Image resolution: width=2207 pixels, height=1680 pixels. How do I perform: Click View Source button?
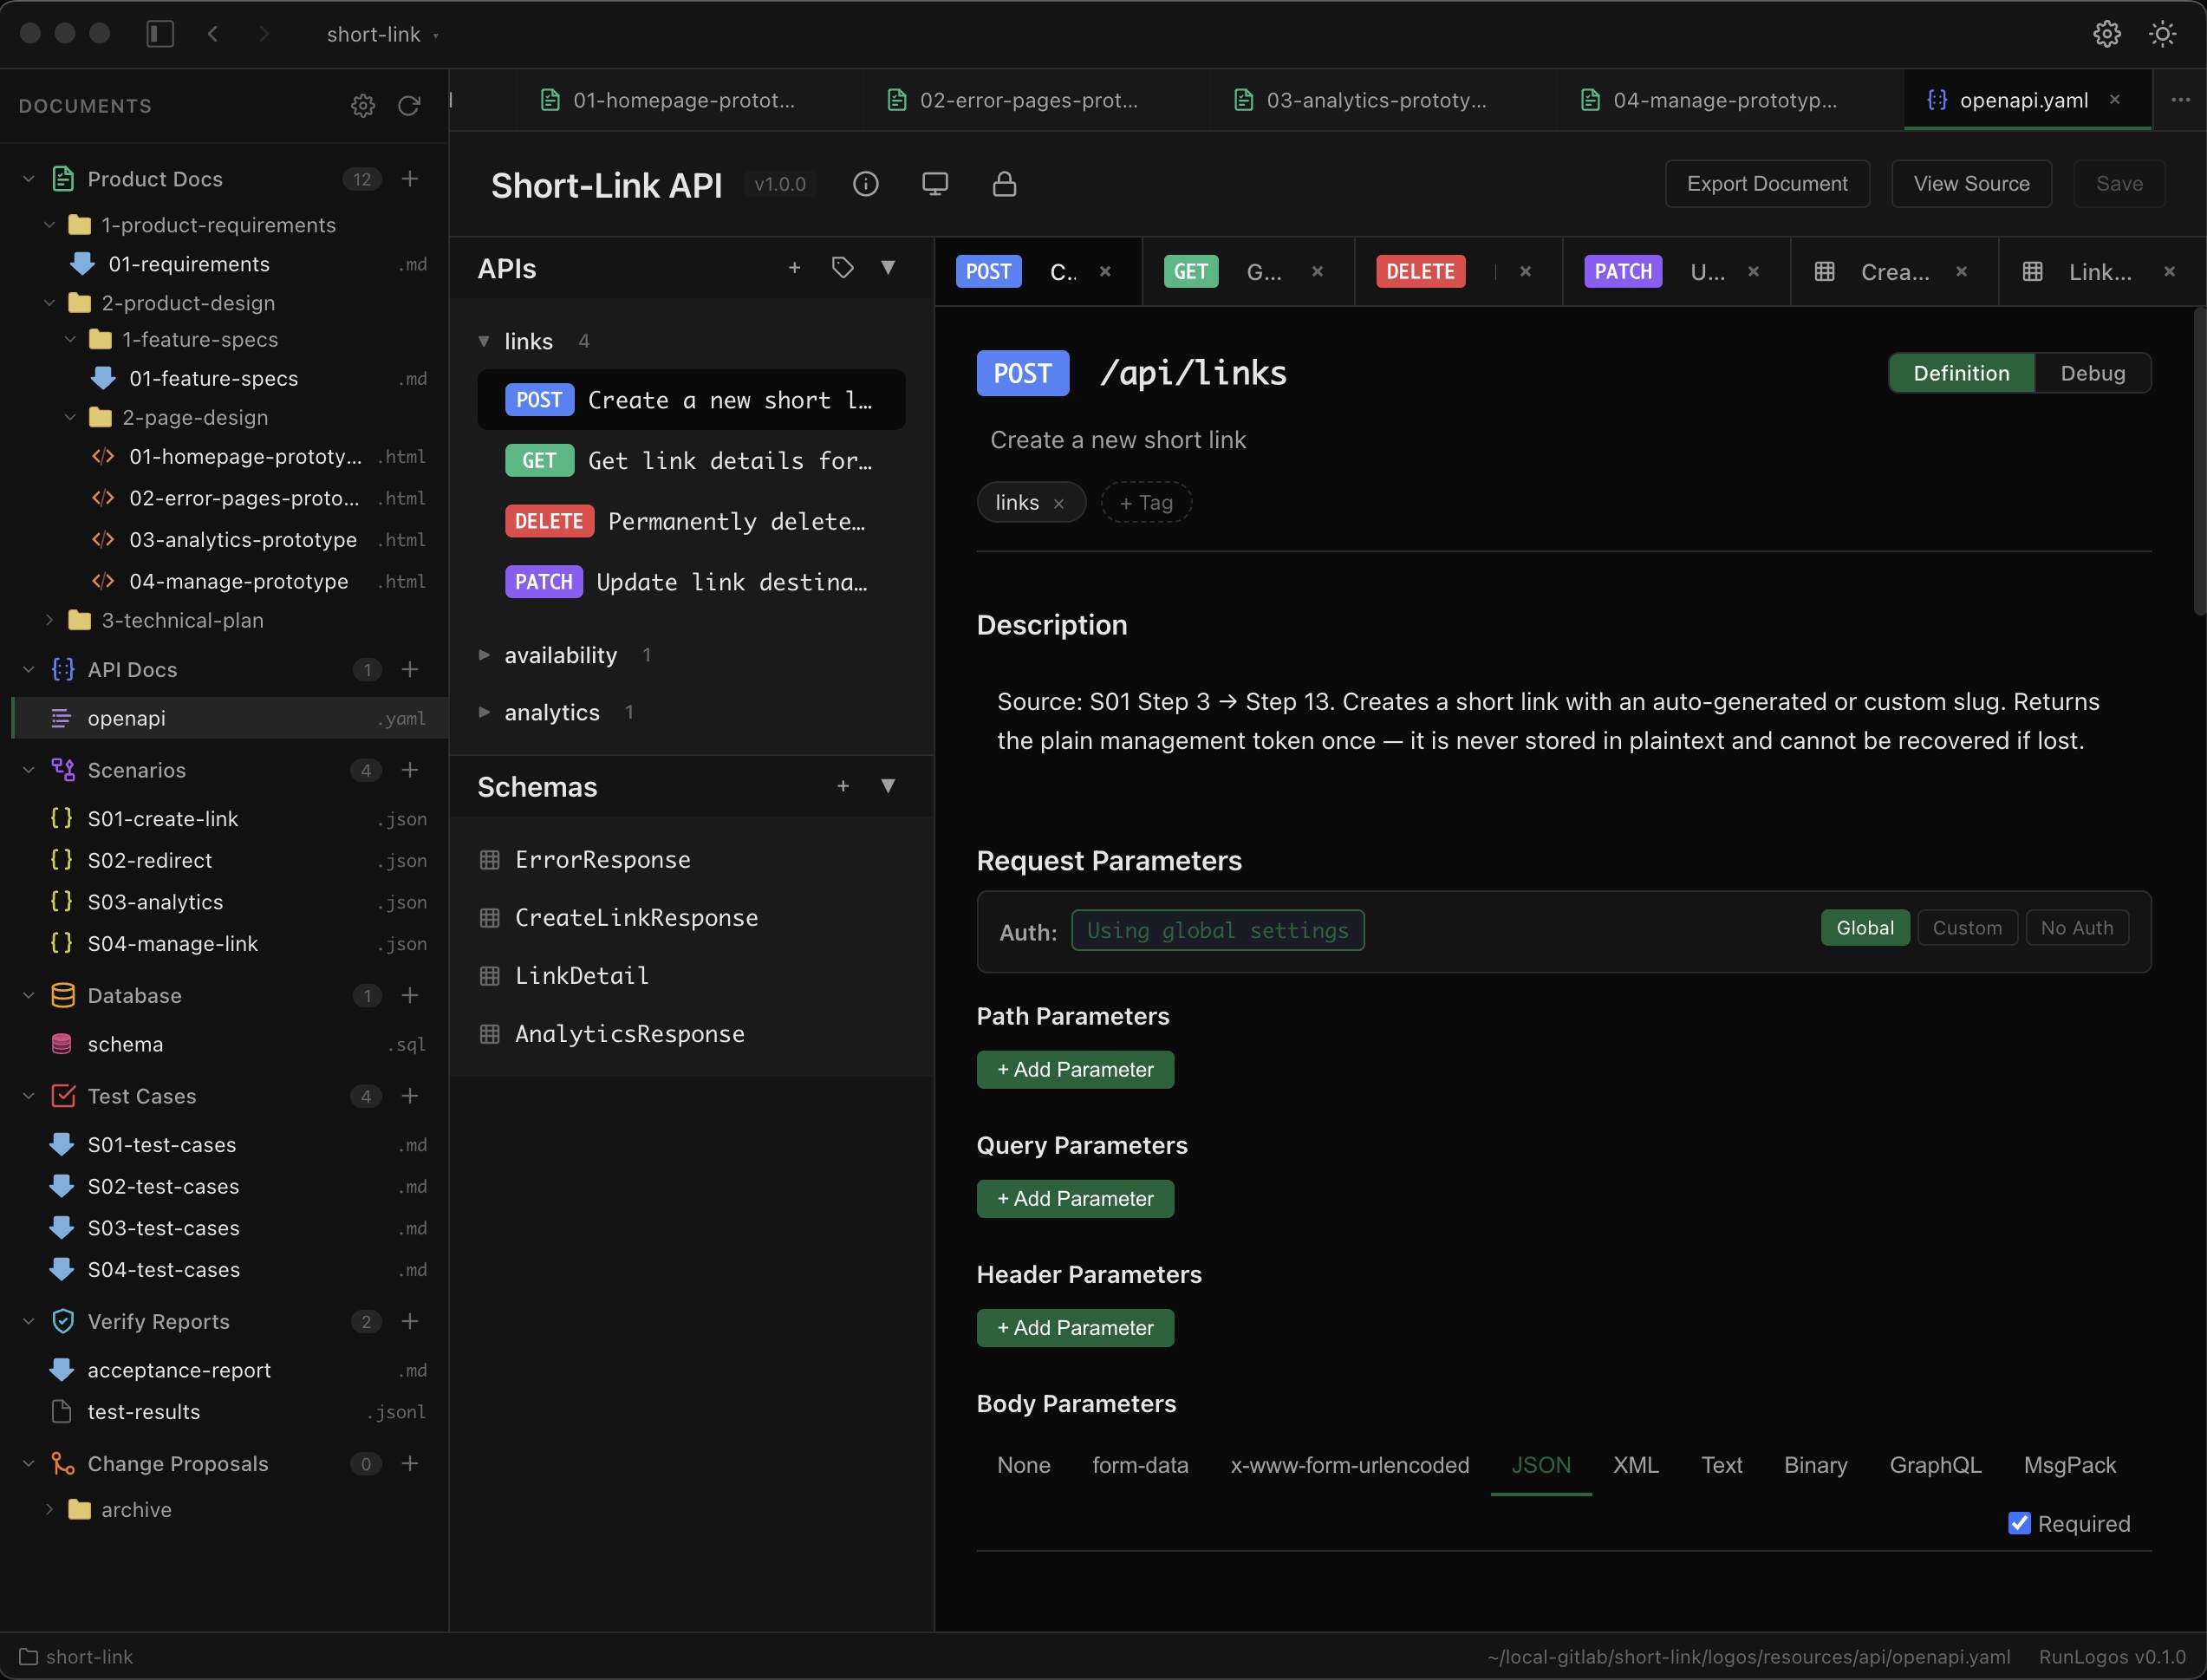(1970, 184)
